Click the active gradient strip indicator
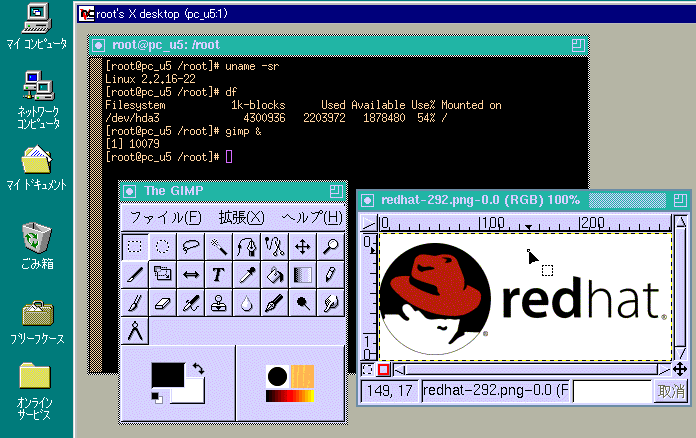 tap(290, 396)
